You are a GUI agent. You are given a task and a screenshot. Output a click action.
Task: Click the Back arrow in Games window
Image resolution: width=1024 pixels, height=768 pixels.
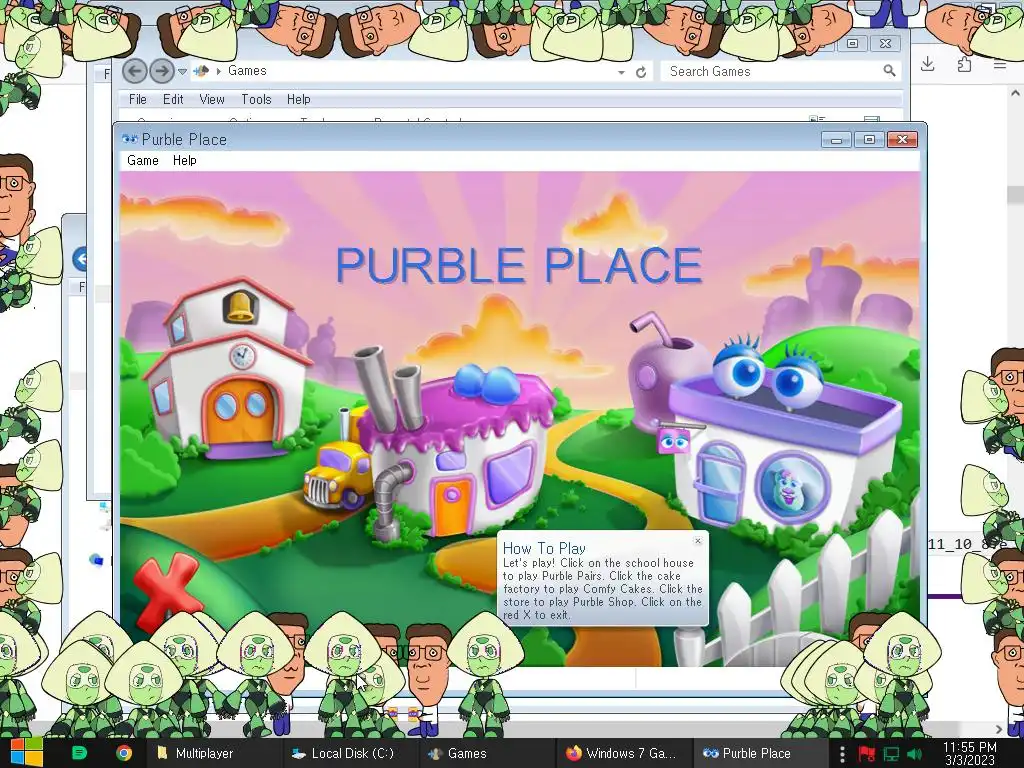(135, 71)
